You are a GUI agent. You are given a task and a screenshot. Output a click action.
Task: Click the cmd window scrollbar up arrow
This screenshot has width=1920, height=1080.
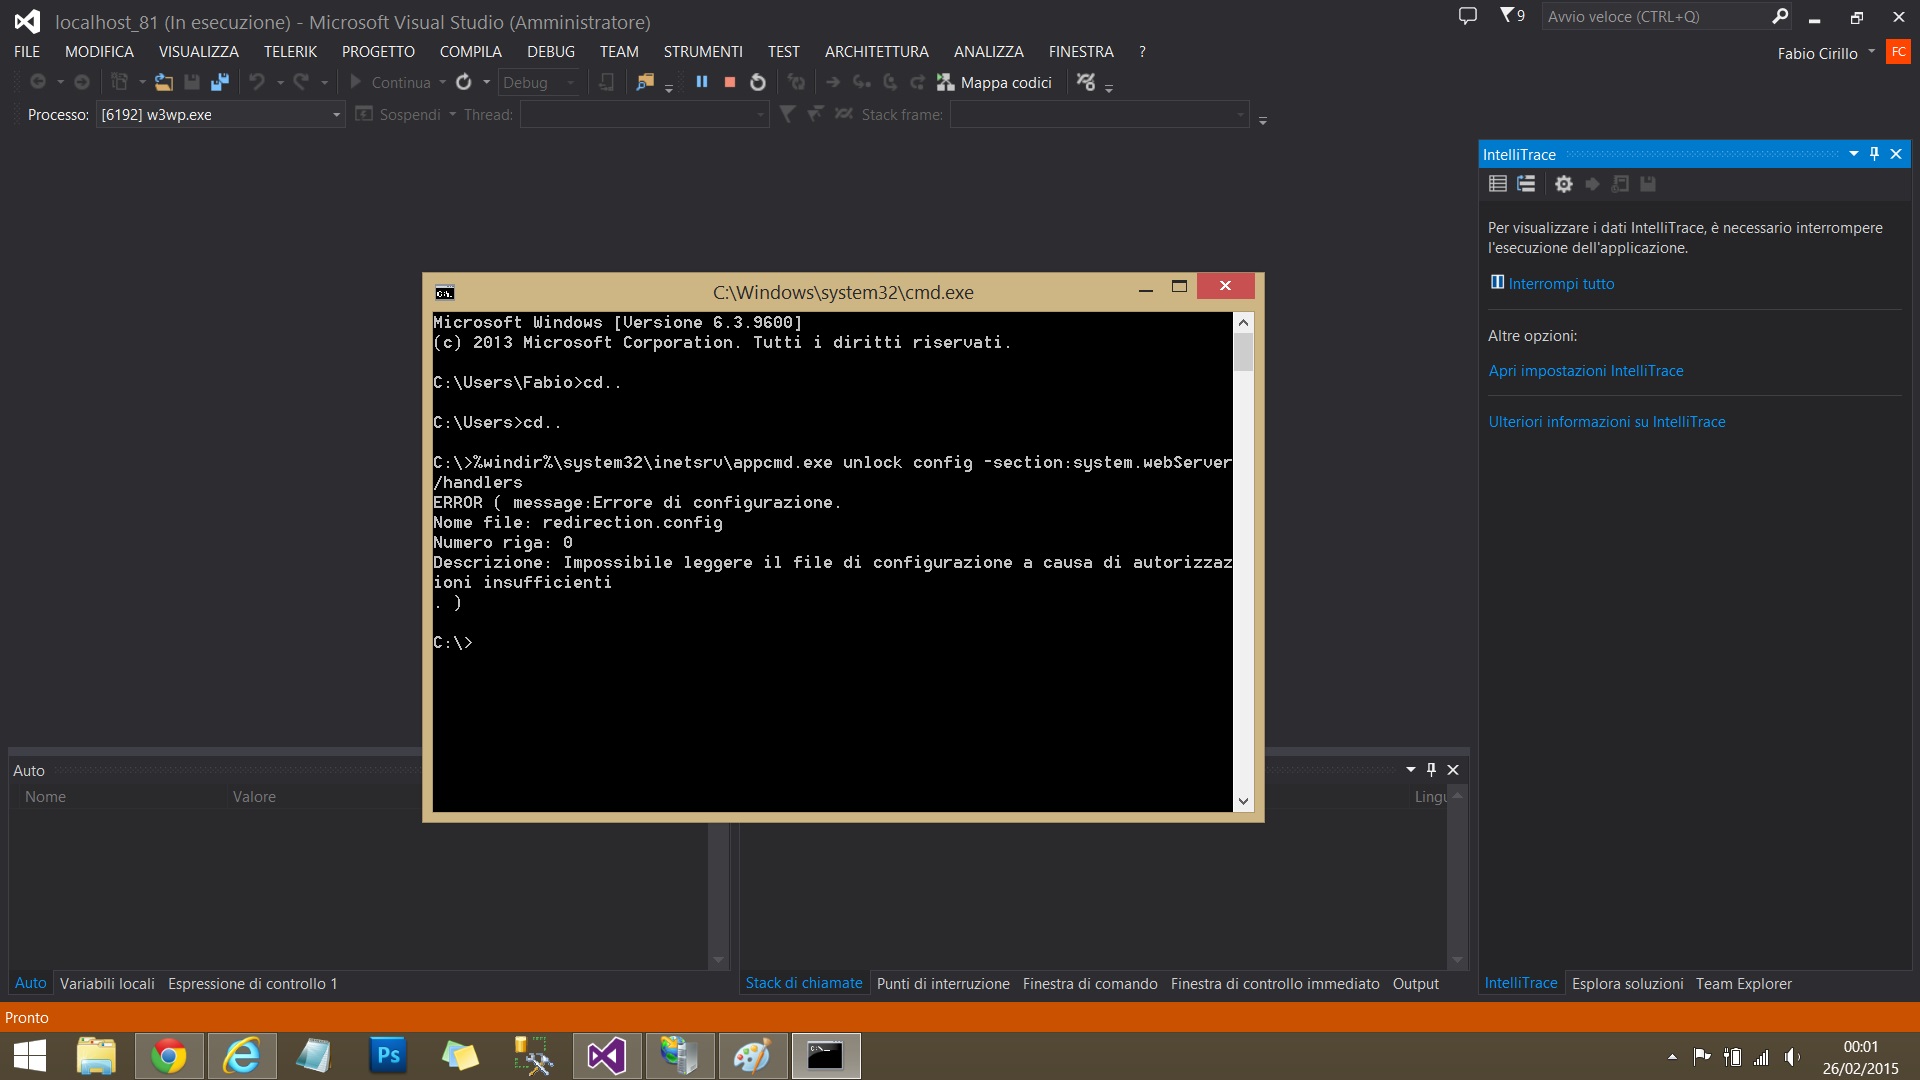[x=1243, y=323]
